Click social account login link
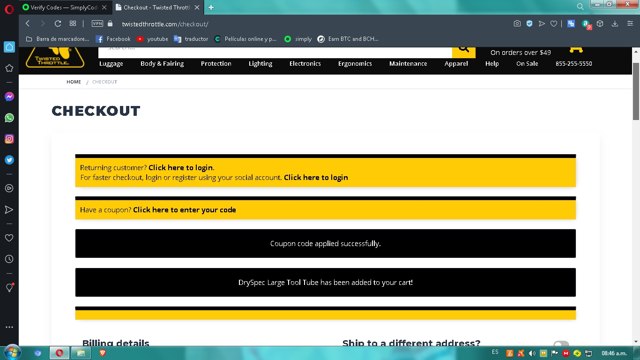 pos(316,178)
